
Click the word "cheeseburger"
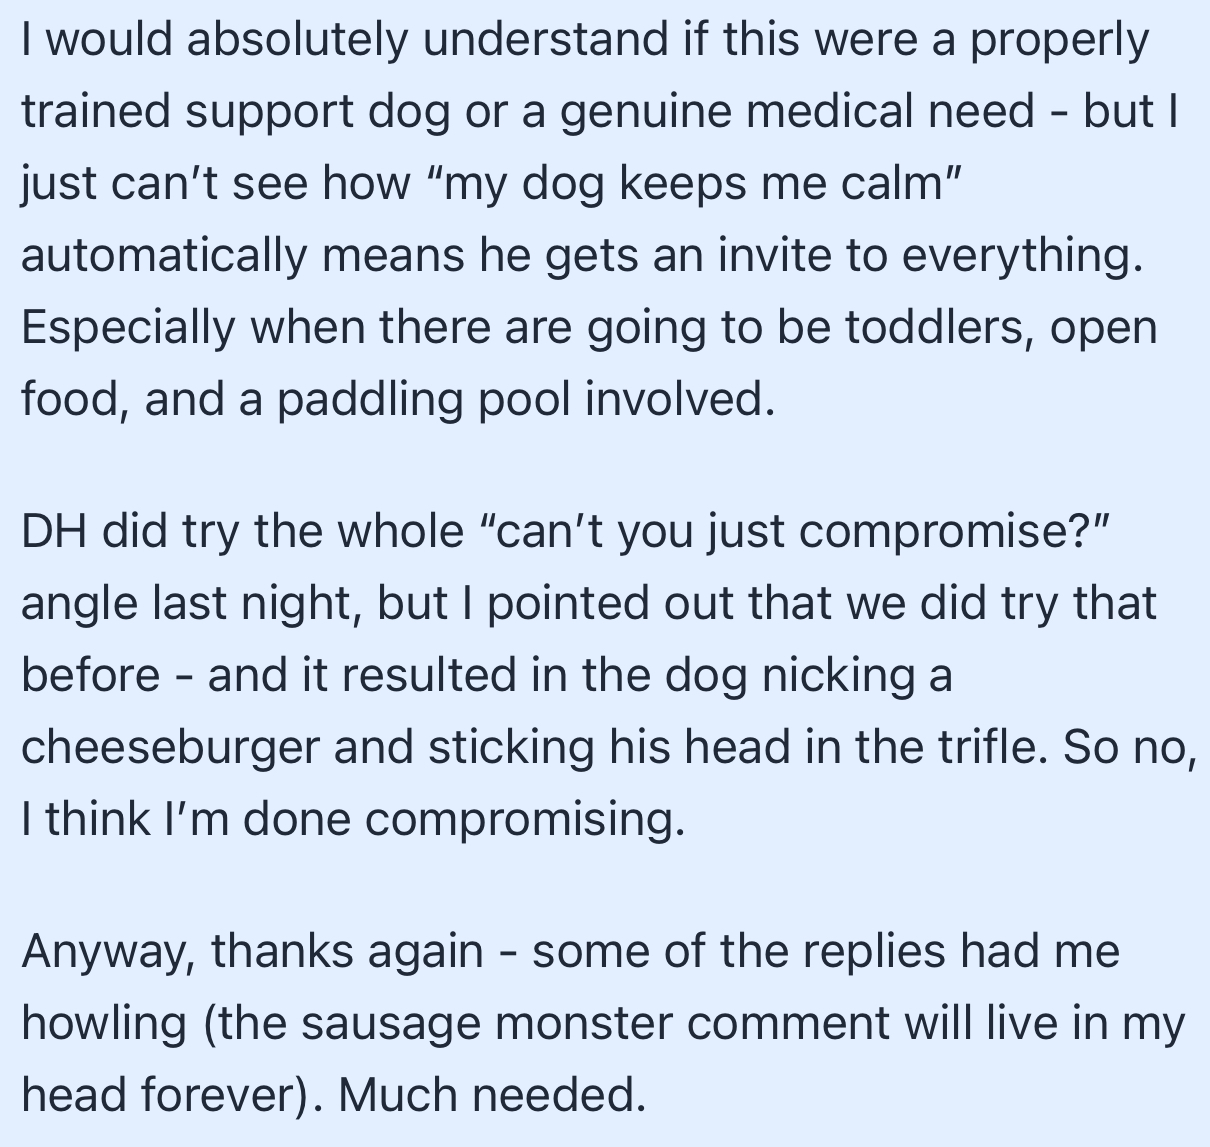tap(169, 748)
